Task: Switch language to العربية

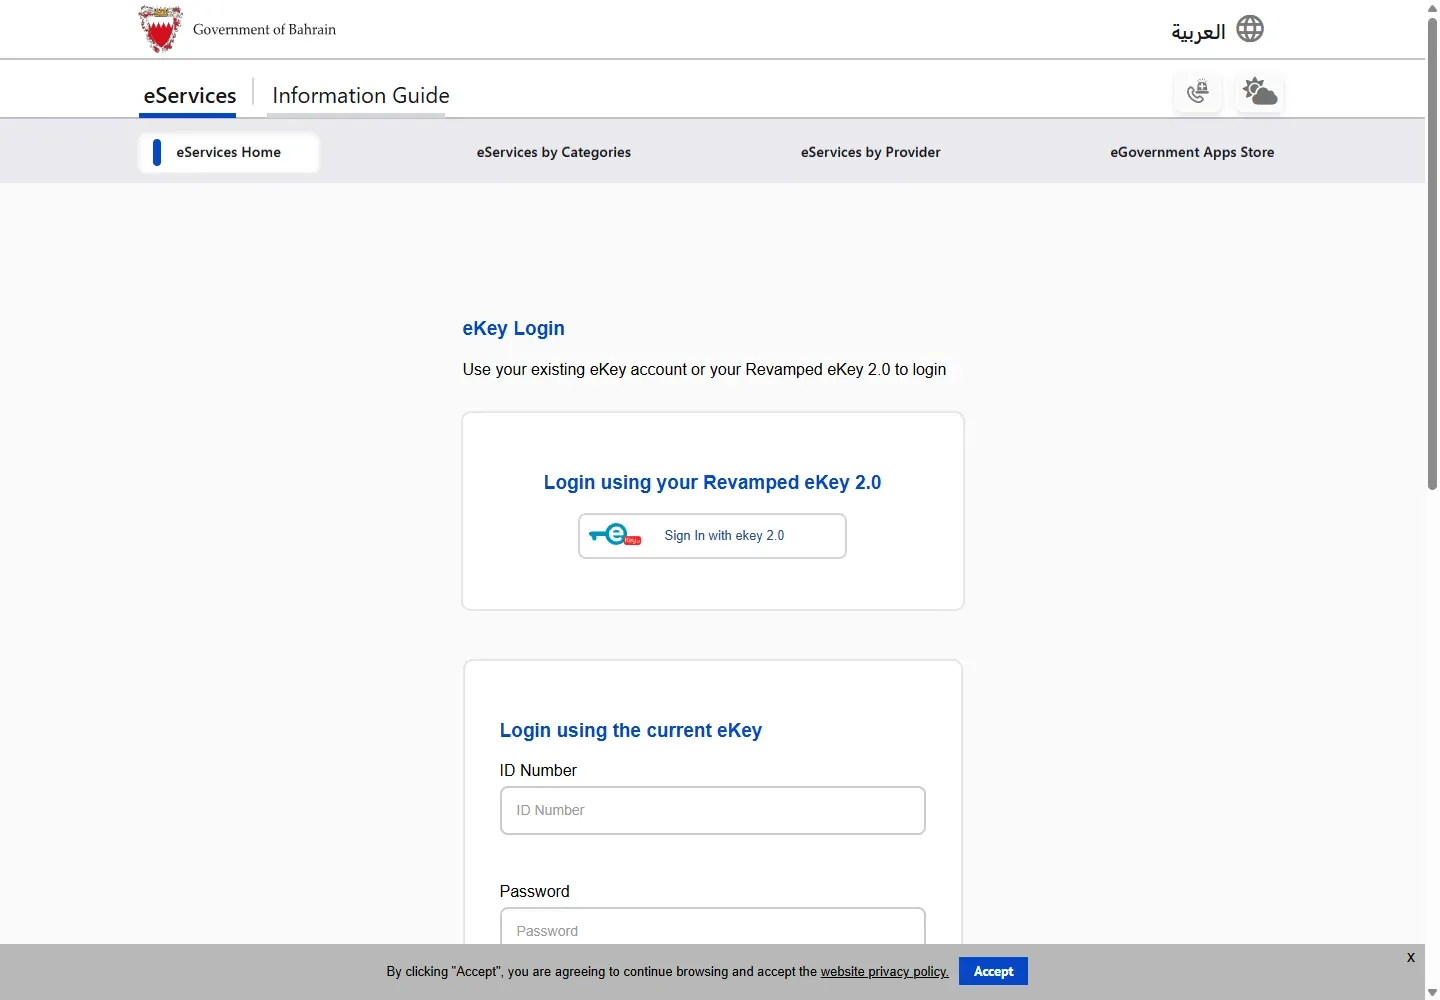Action: pyautogui.click(x=1198, y=32)
